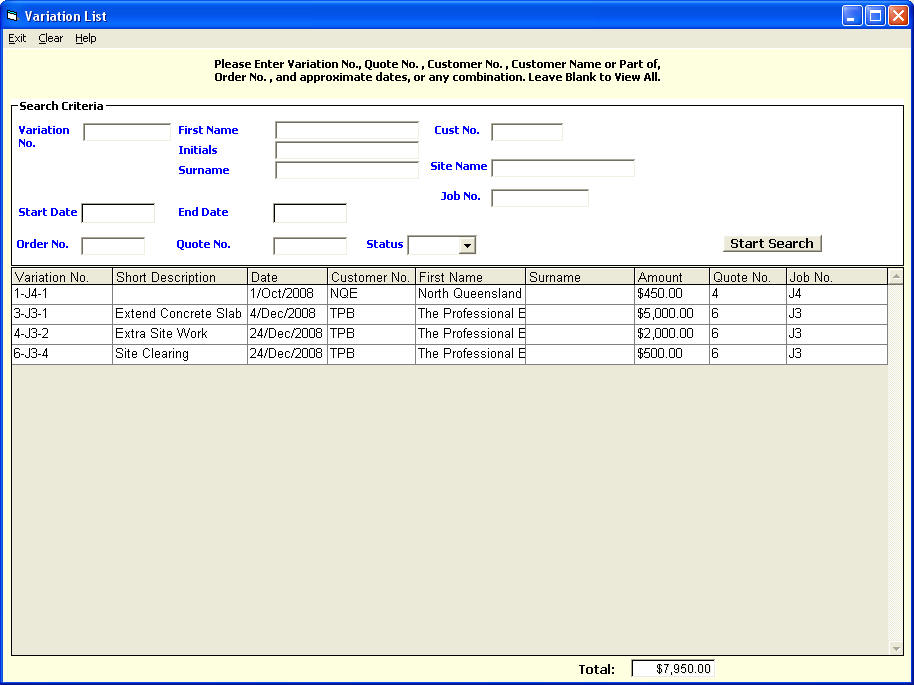Click the Extend Concrete Slab description cell
The image size is (914, 685).
(x=180, y=314)
